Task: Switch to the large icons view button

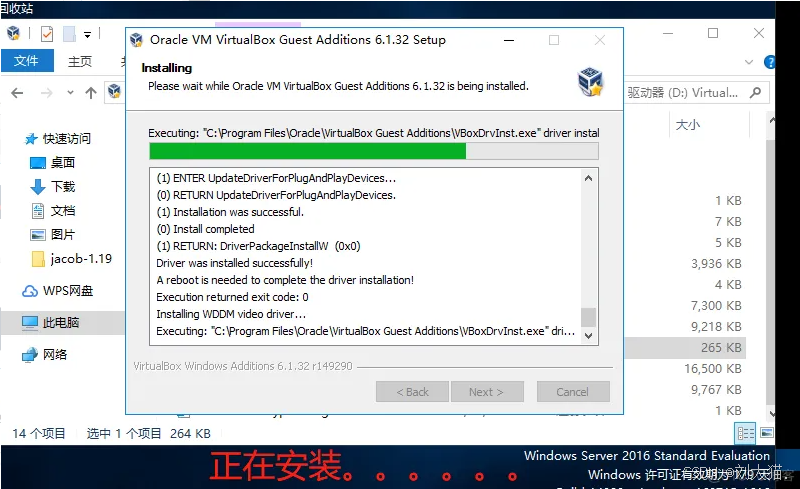Action: click(766, 433)
